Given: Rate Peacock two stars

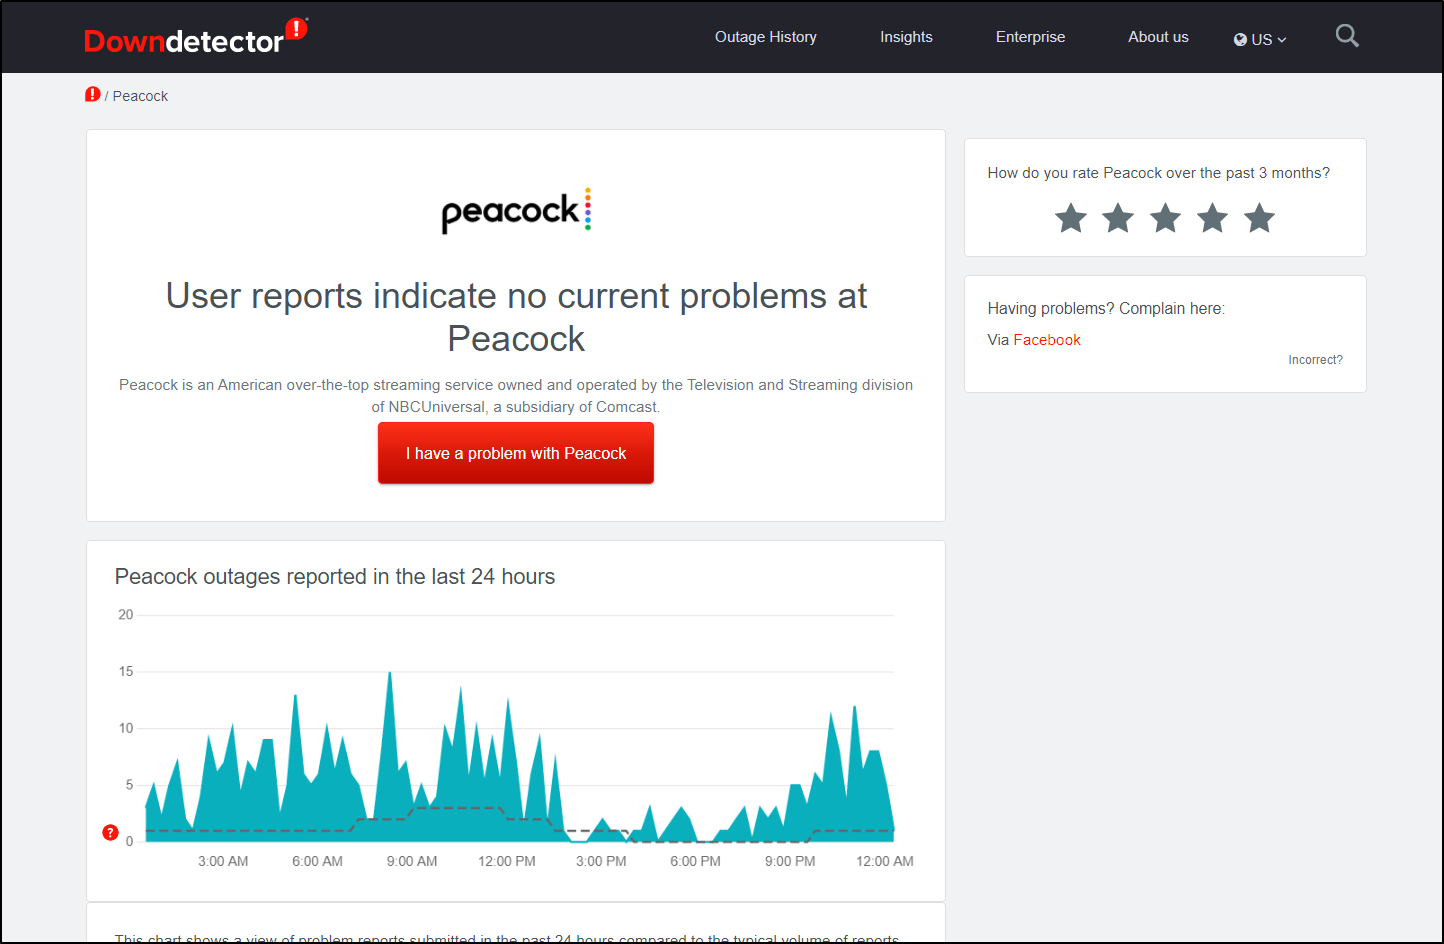Looking at the screenshot, I should coord(1118,218).
